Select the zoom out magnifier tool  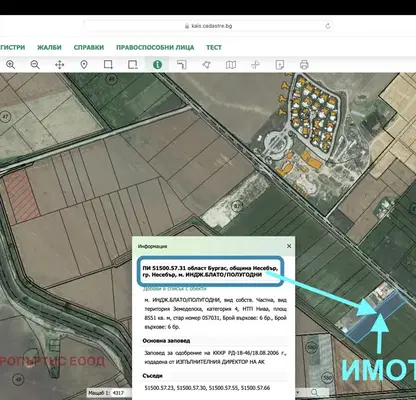pos(35,64)
